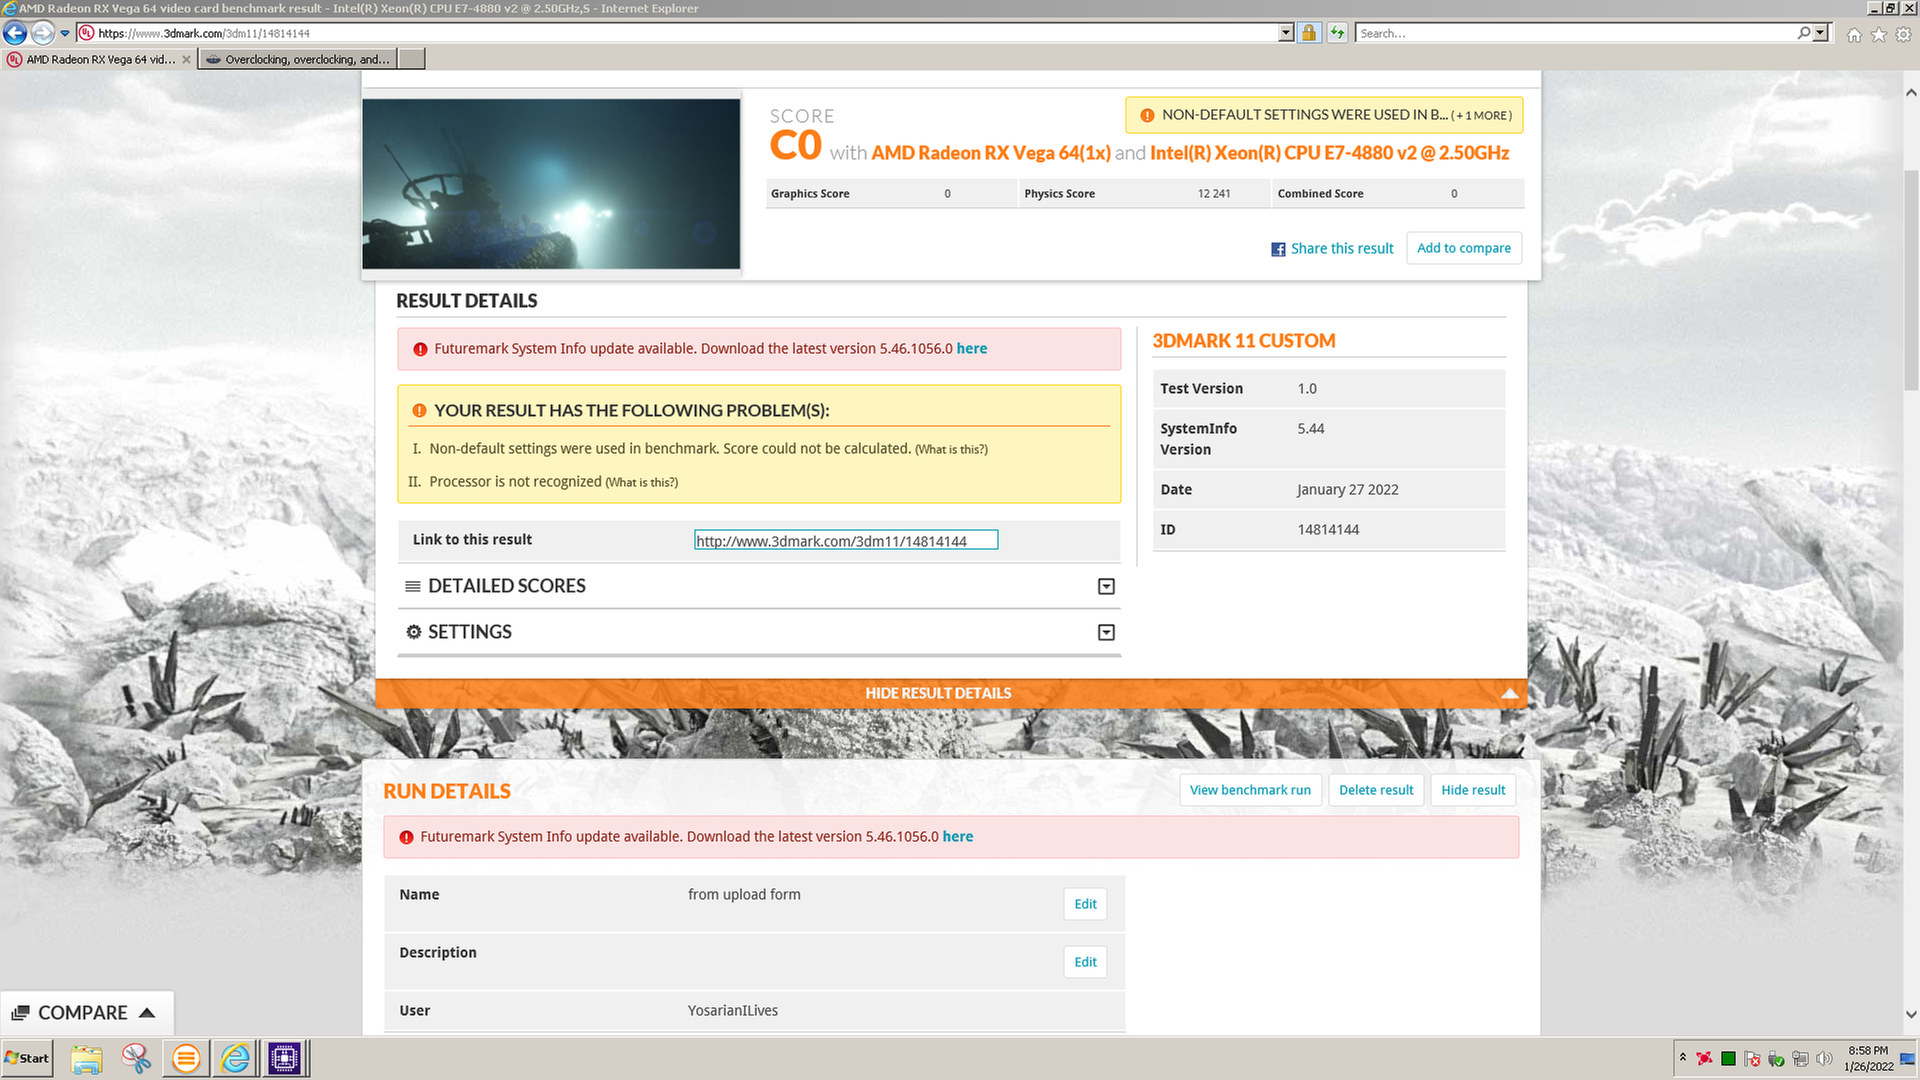Viewport: 1920px width, 1080px height.
Task: Click 'here' link in Result Details update notice
Action: 971,348
